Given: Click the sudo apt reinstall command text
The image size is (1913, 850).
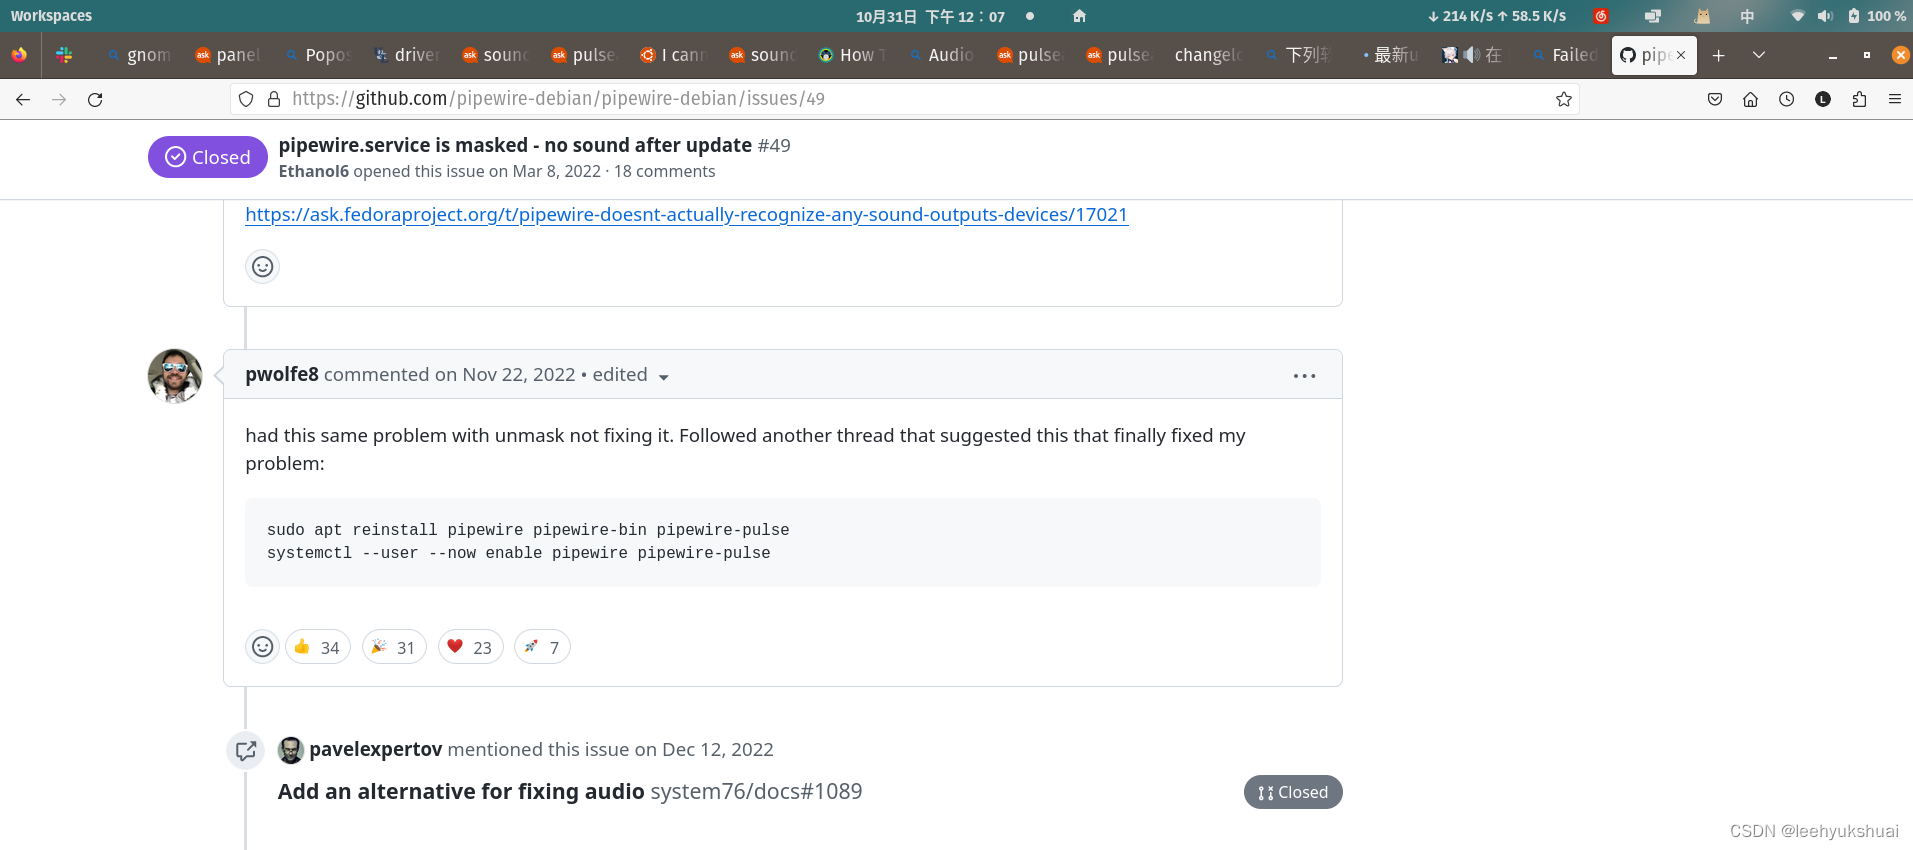Looking at the screenshot, I should (x=528, y=530).
